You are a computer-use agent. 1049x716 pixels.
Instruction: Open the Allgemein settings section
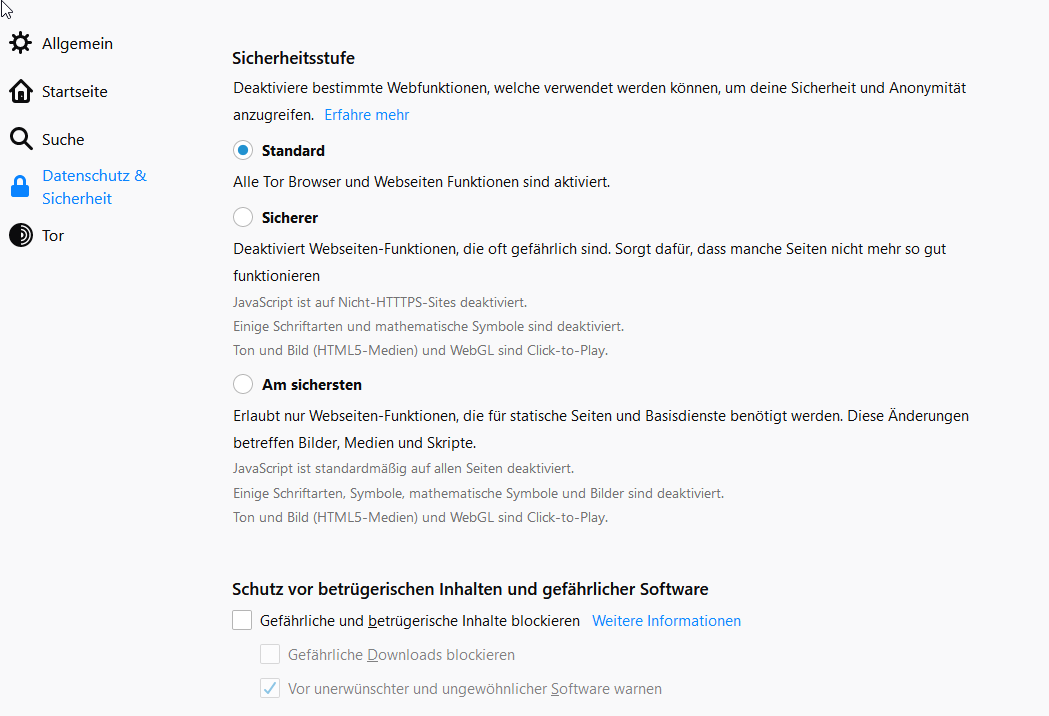77,44
